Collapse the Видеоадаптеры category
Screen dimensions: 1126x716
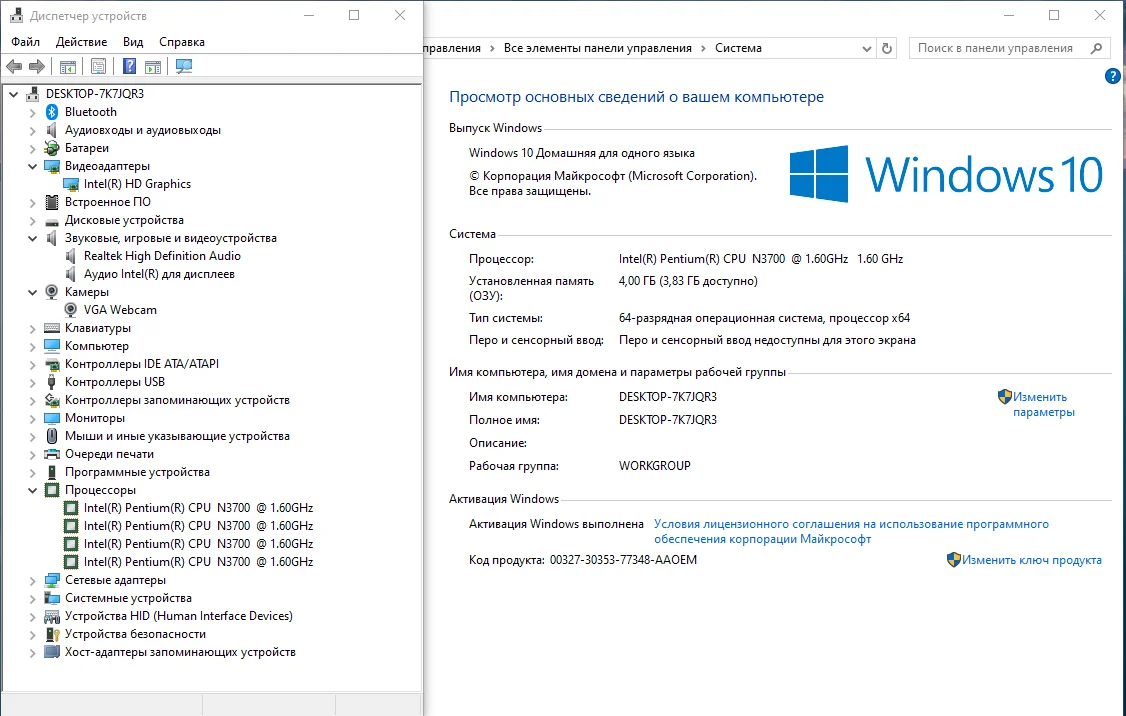click(32, 166)
